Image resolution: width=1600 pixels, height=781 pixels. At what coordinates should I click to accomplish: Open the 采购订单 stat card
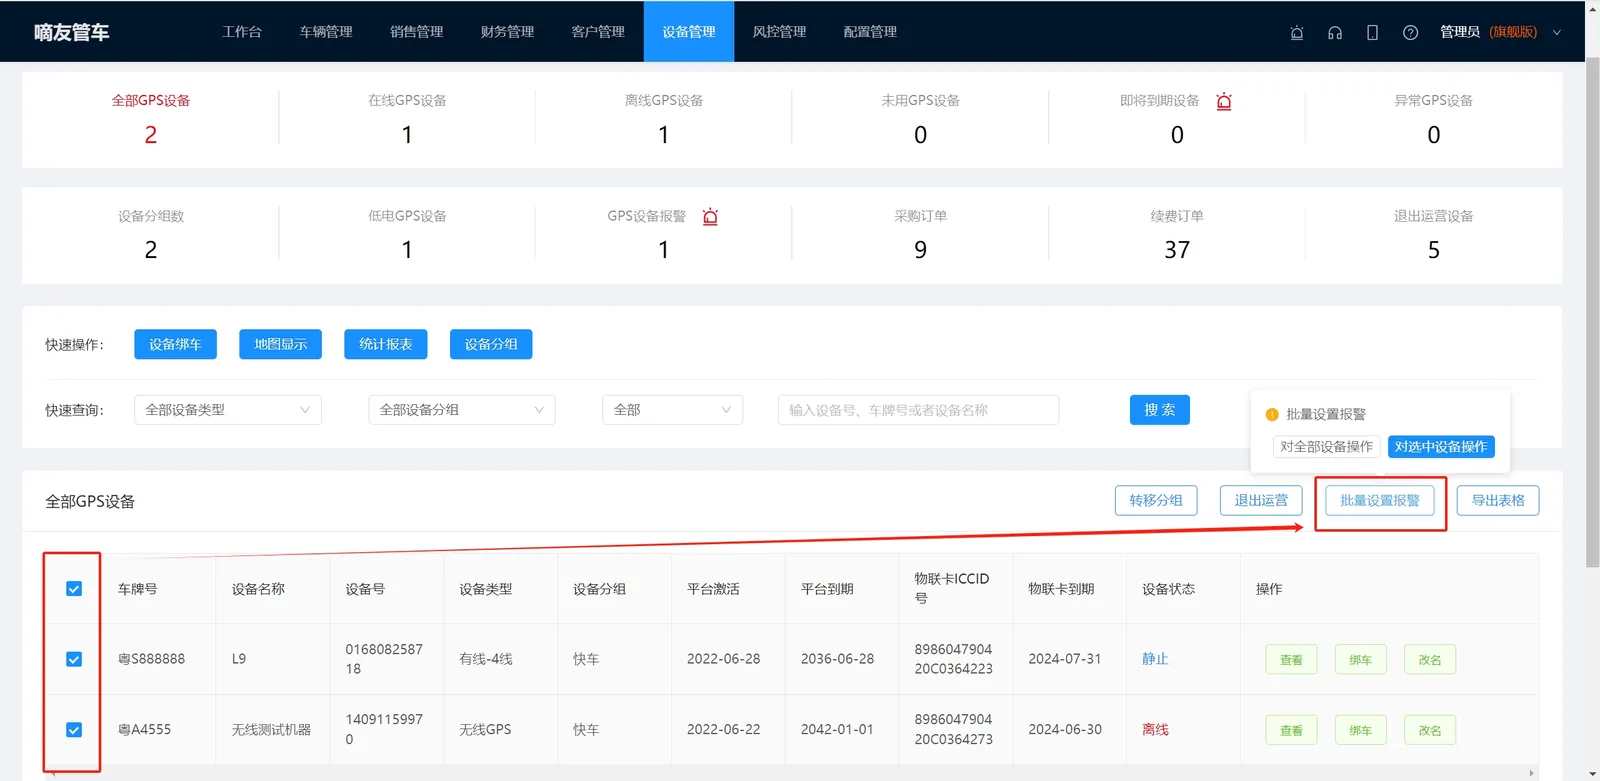pyautogui.click(x=920, y=235)
